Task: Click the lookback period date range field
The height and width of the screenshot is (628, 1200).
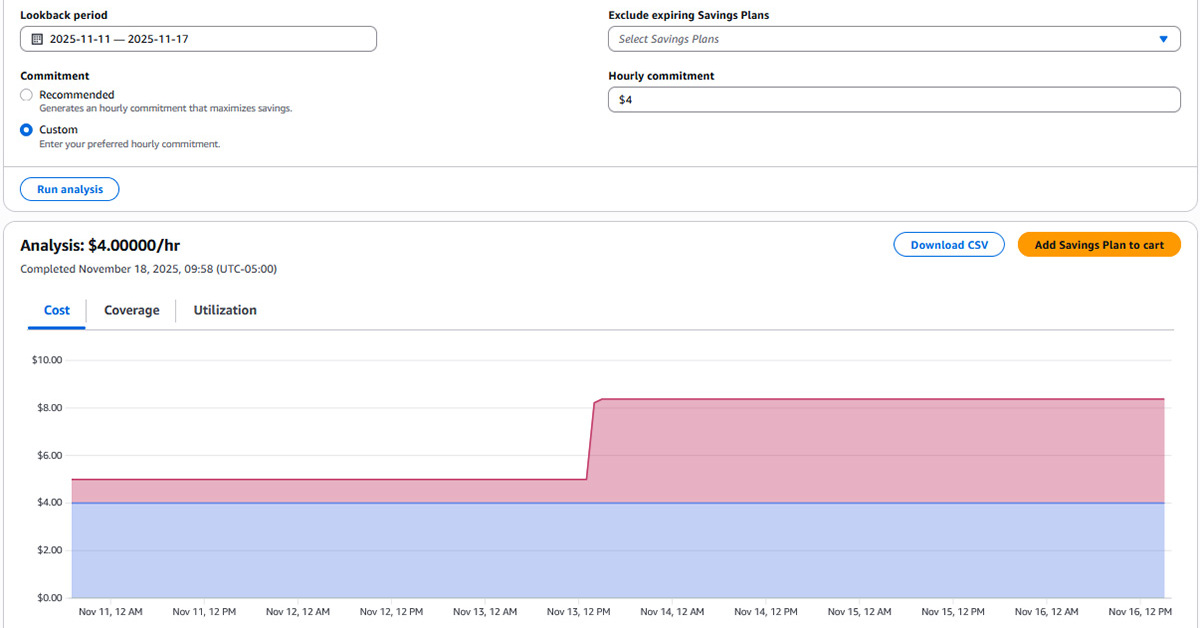Action: pos(198,38)
